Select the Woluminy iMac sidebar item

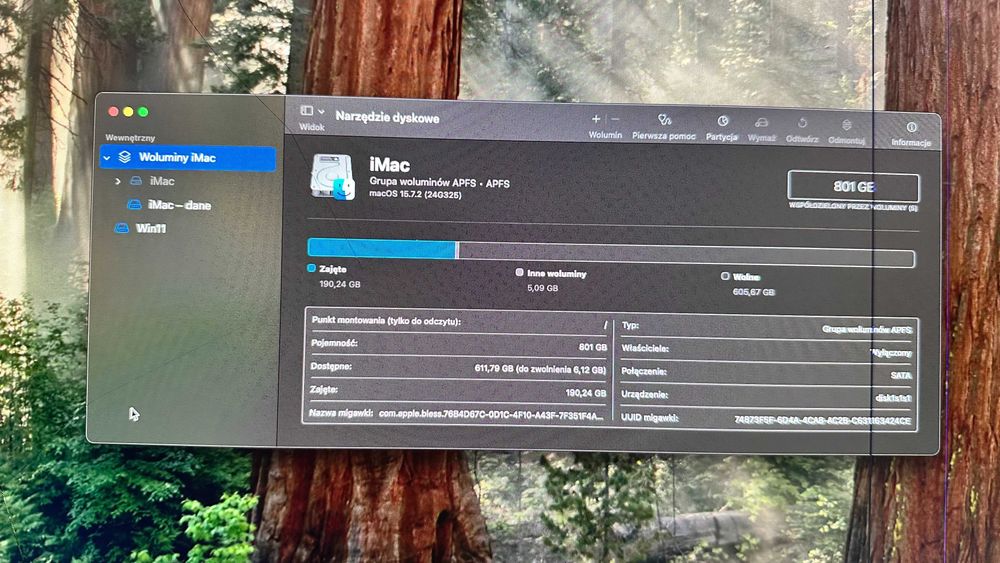click(188, 157)
